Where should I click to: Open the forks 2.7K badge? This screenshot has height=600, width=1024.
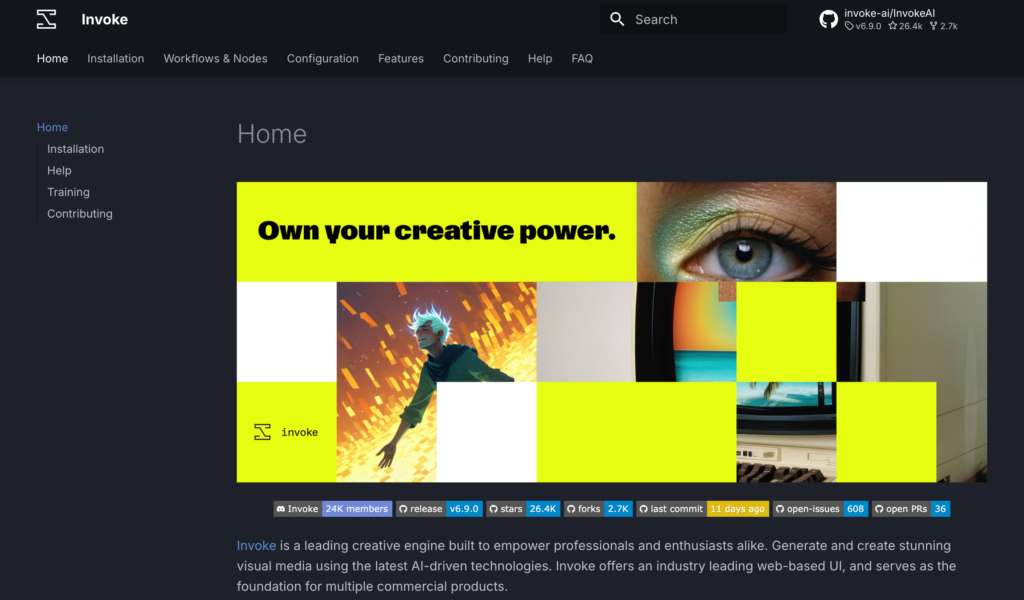(598, 509)
